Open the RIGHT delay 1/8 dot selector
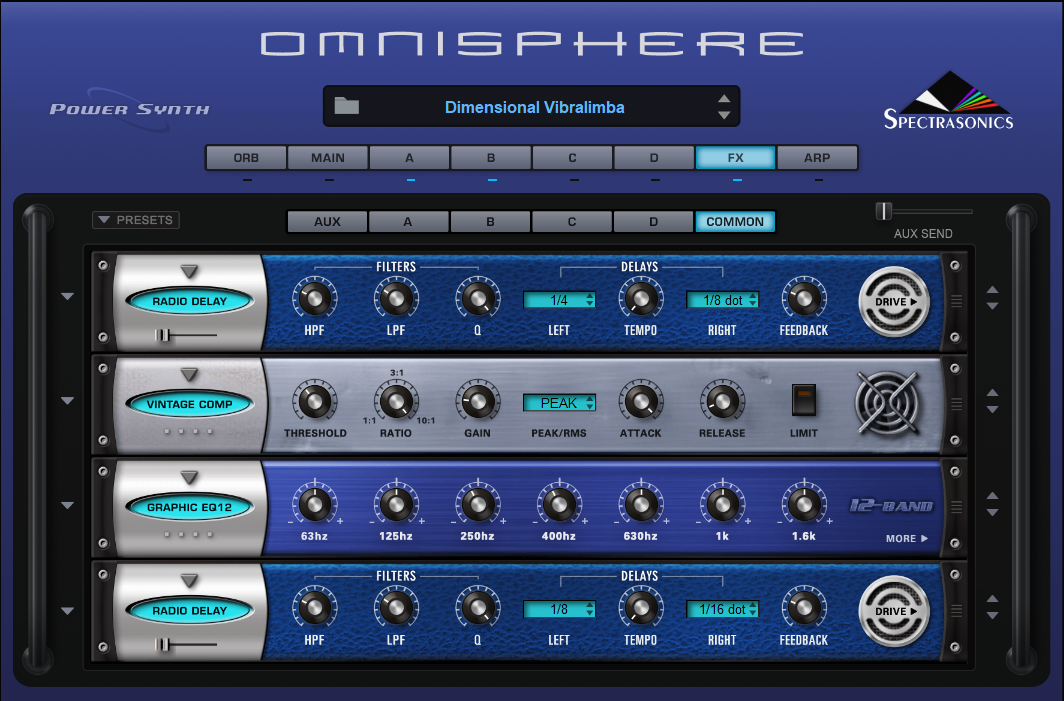Viewport: 1064px width, 701px height. (x=722, y=300)
